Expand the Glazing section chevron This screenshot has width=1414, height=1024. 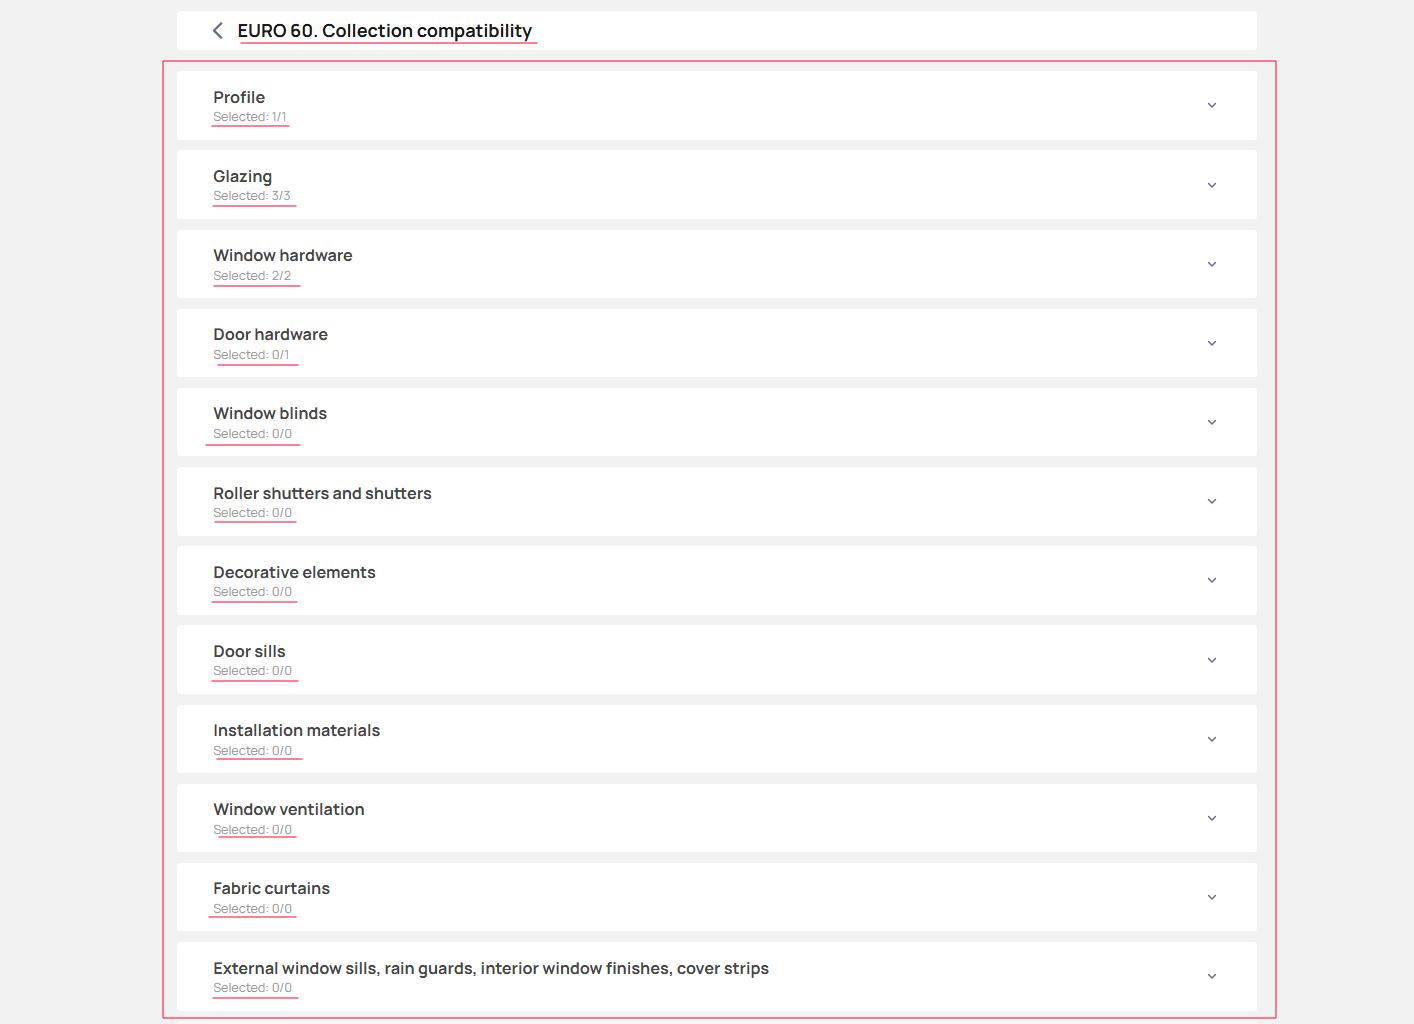point(1211,185)
